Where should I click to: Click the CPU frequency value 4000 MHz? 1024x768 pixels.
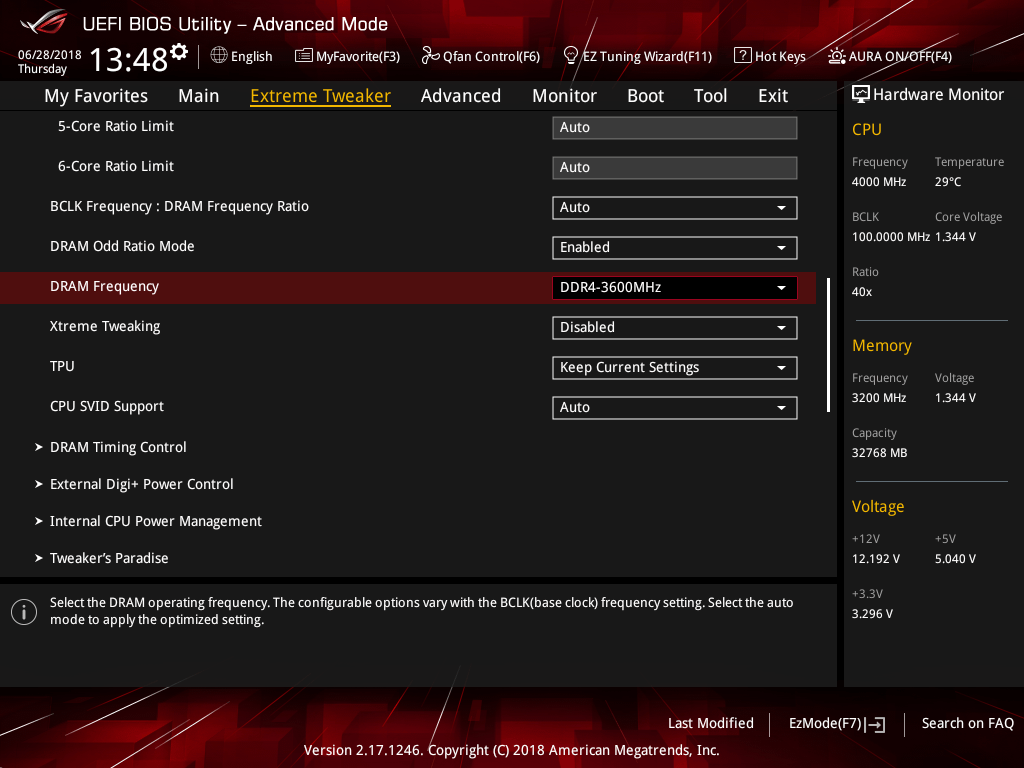tap(879, 182)
